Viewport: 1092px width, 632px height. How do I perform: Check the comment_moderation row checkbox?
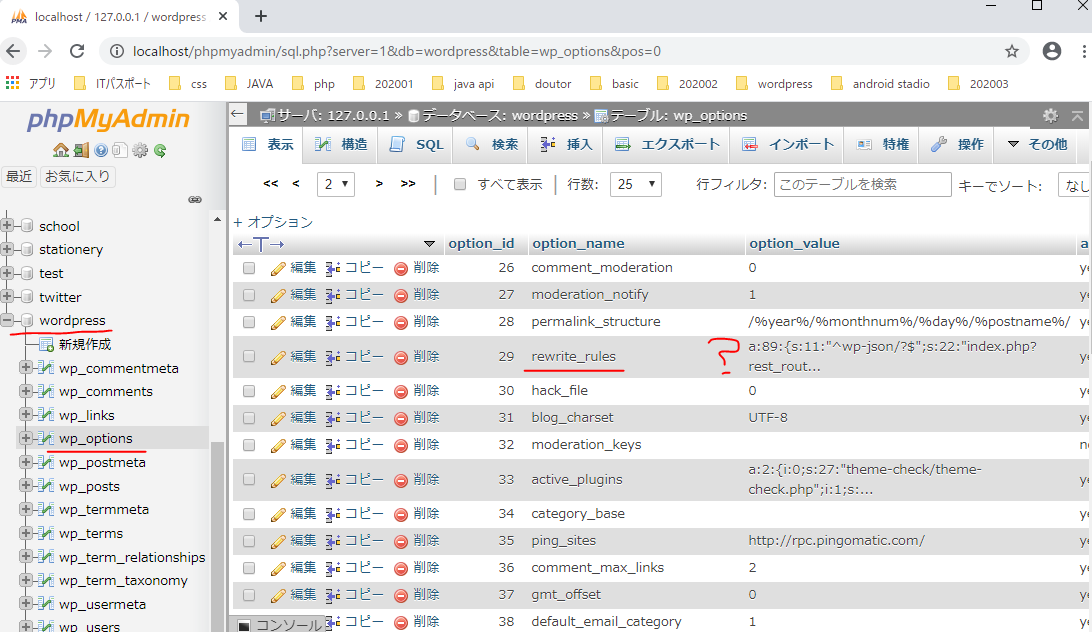pos(249,268)
